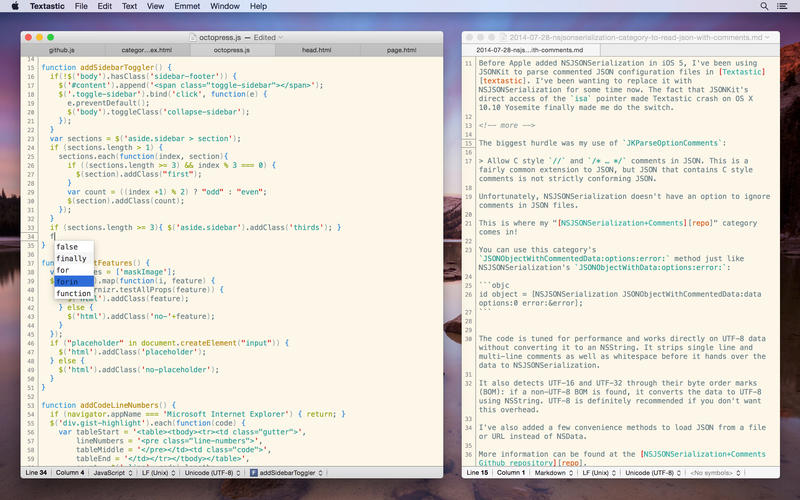Open Unicode (UTF-8) encoding dropdown in octopress.js window

(212, 473)
